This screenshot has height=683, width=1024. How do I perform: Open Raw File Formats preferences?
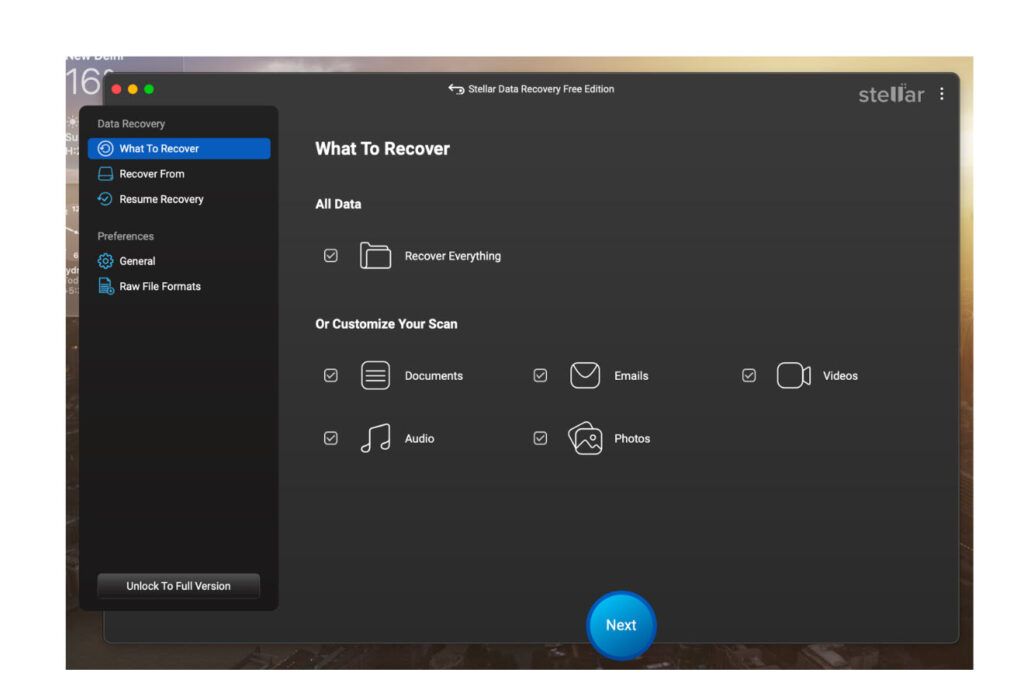click(x=160, y=286)
